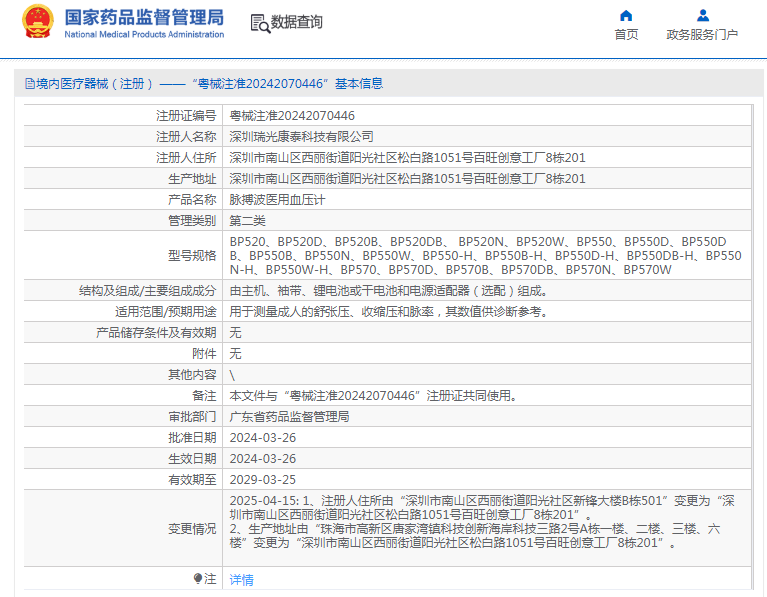Open 政务服务门户 text link

coord(702,35)
